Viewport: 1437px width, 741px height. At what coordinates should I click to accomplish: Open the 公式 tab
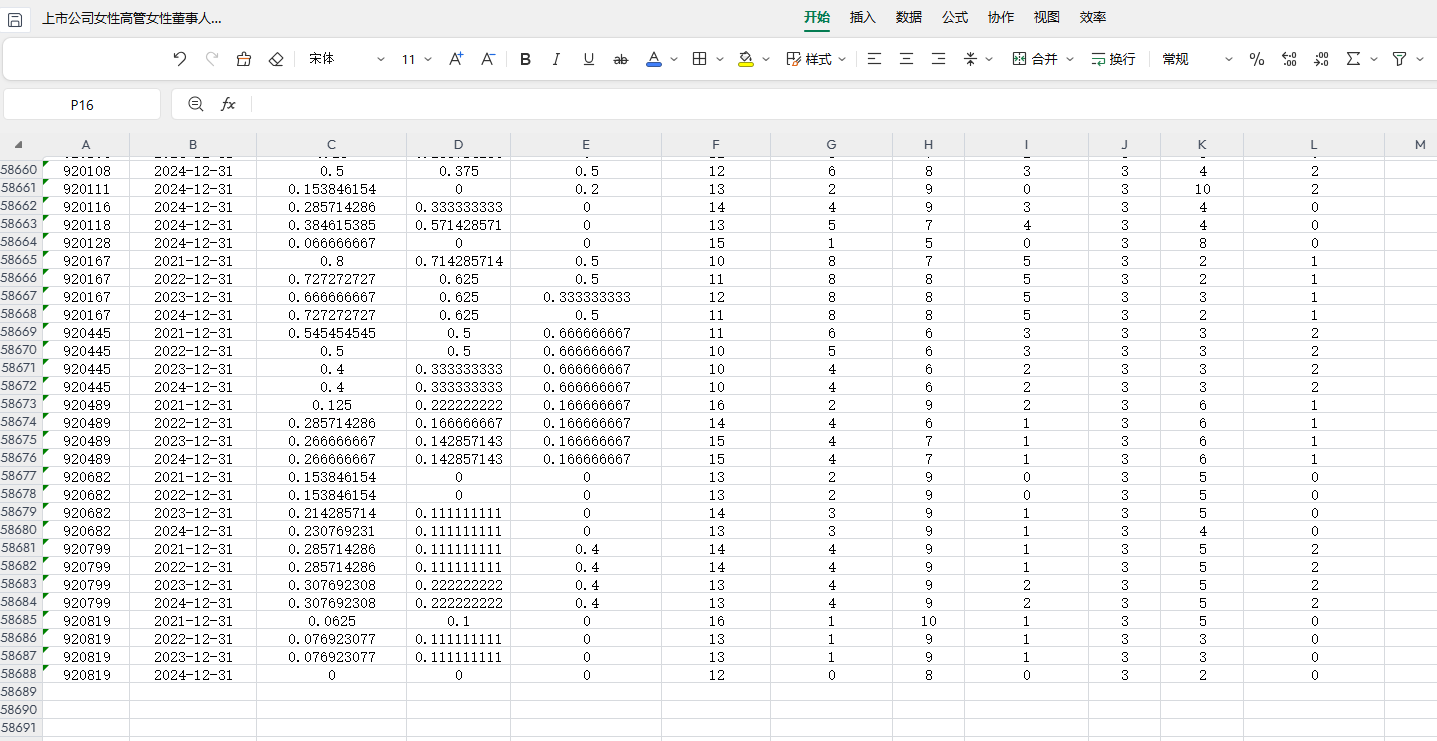[x=954, y=17]
